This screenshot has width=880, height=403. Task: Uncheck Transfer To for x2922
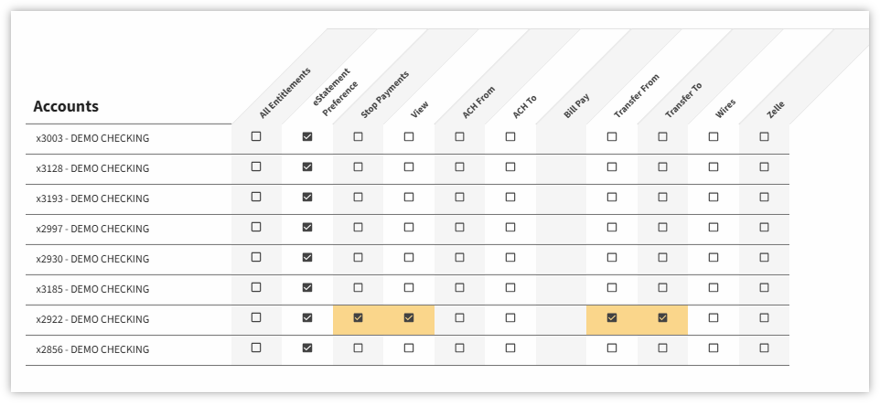coord(663,318)
